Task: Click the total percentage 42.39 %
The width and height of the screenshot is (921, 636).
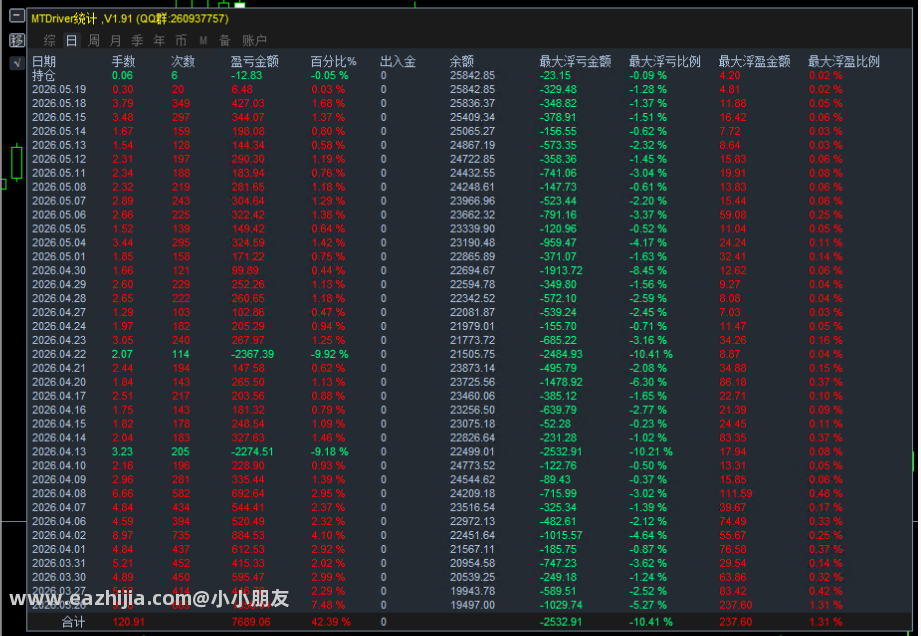Action: (331, 622)
